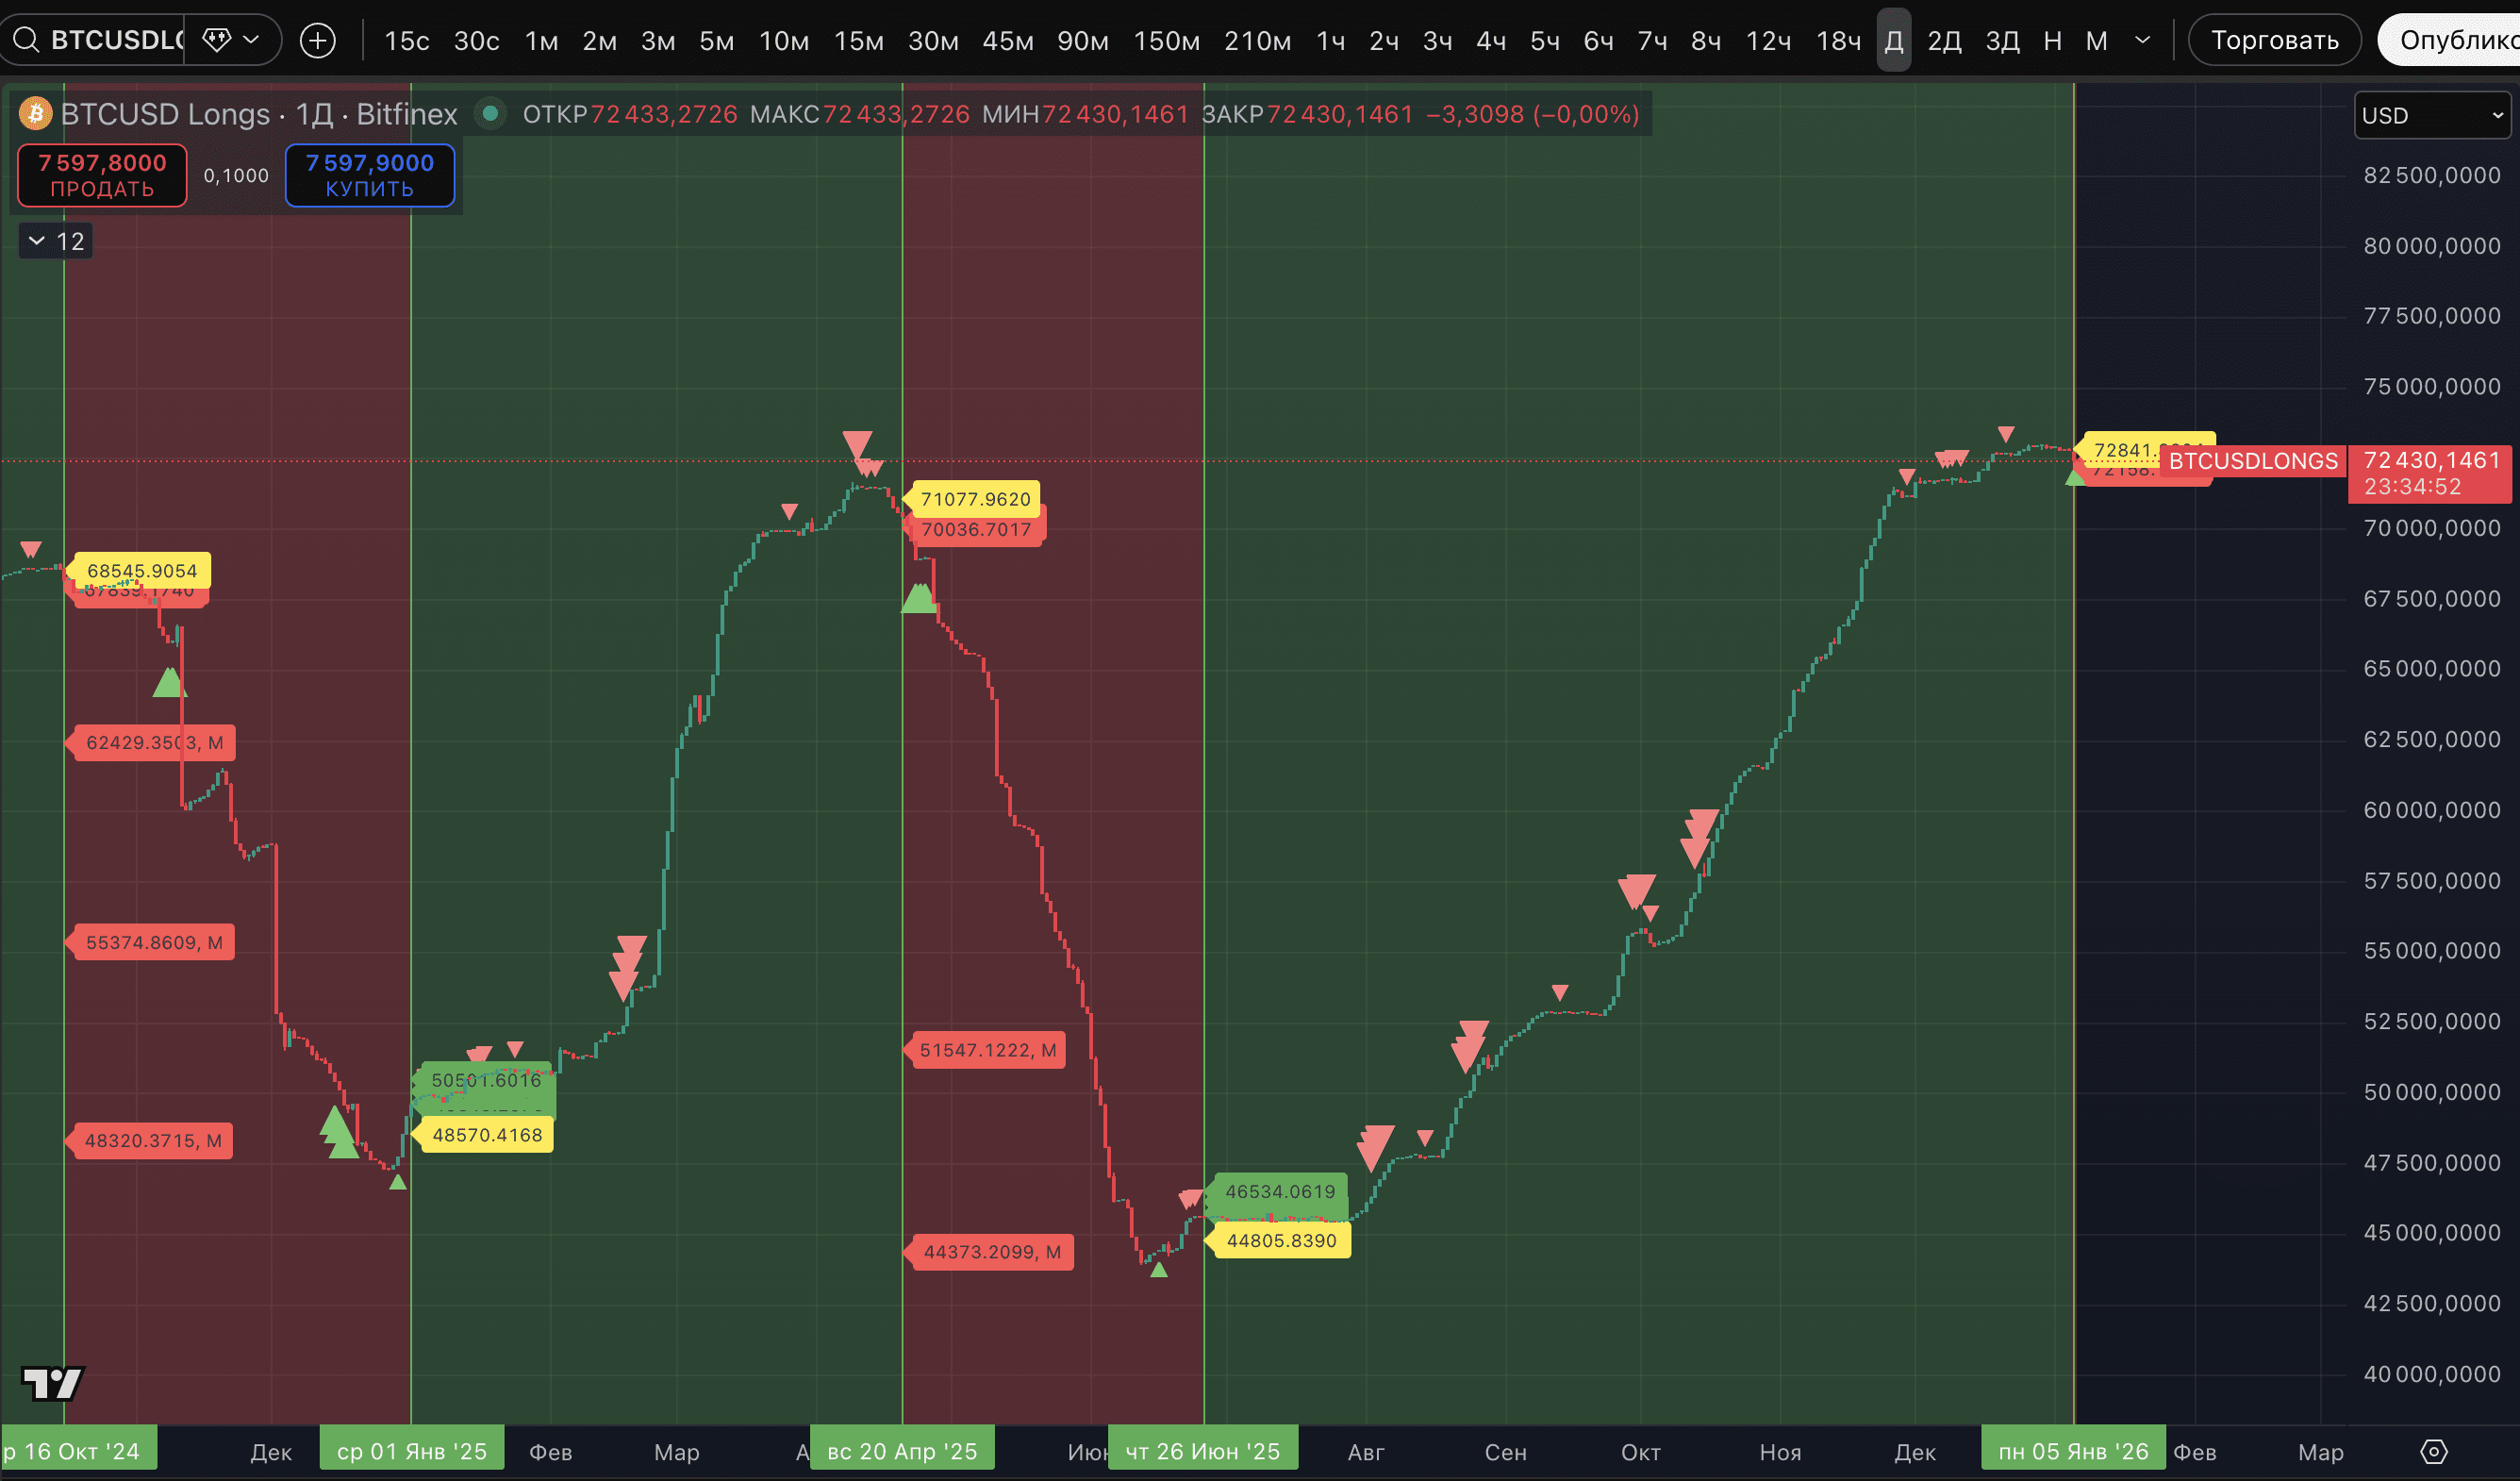Expand the '12' objects panel chevron

click(37, 240)
